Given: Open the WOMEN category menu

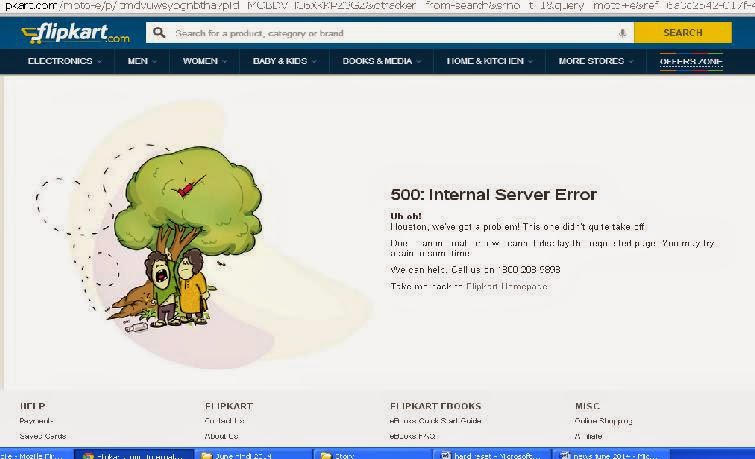Looking at the screenshot, I should (205, 61).
